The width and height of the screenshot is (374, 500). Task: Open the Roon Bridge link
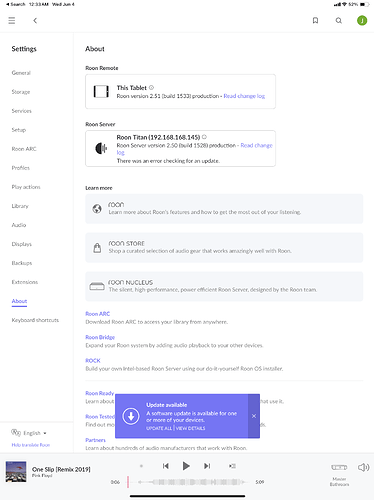coord(100,337)
